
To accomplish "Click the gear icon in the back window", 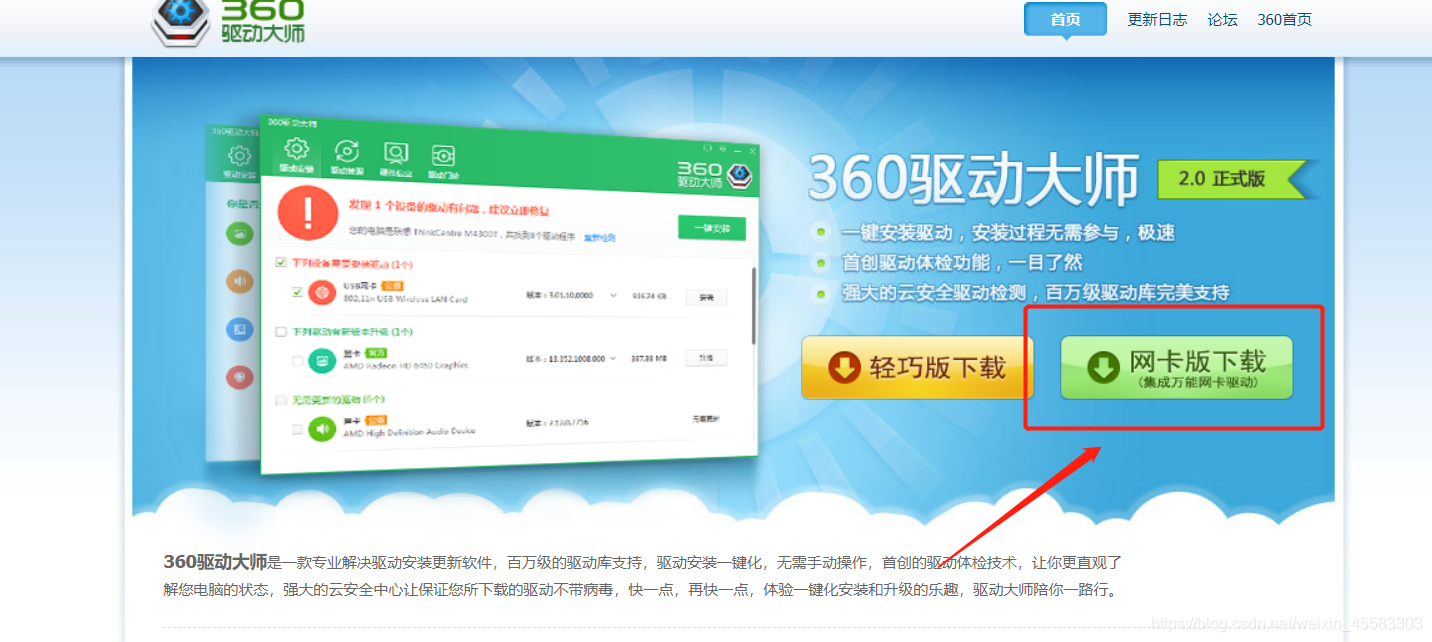I will (x=239, y=157).
